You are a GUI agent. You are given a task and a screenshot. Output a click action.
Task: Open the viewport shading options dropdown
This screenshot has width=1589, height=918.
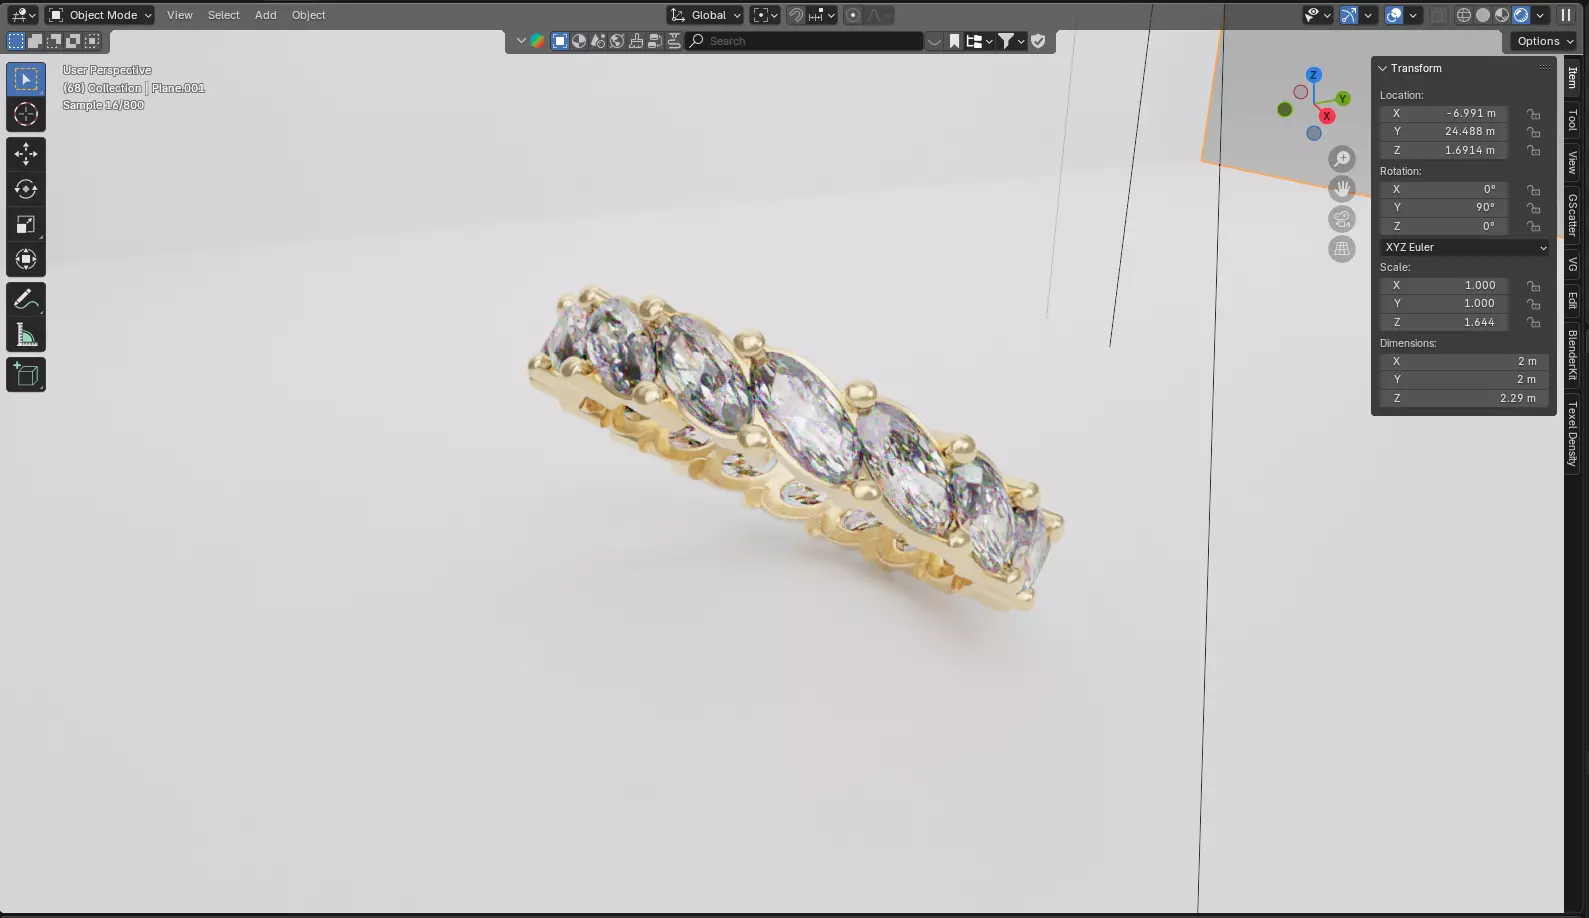1541,15
